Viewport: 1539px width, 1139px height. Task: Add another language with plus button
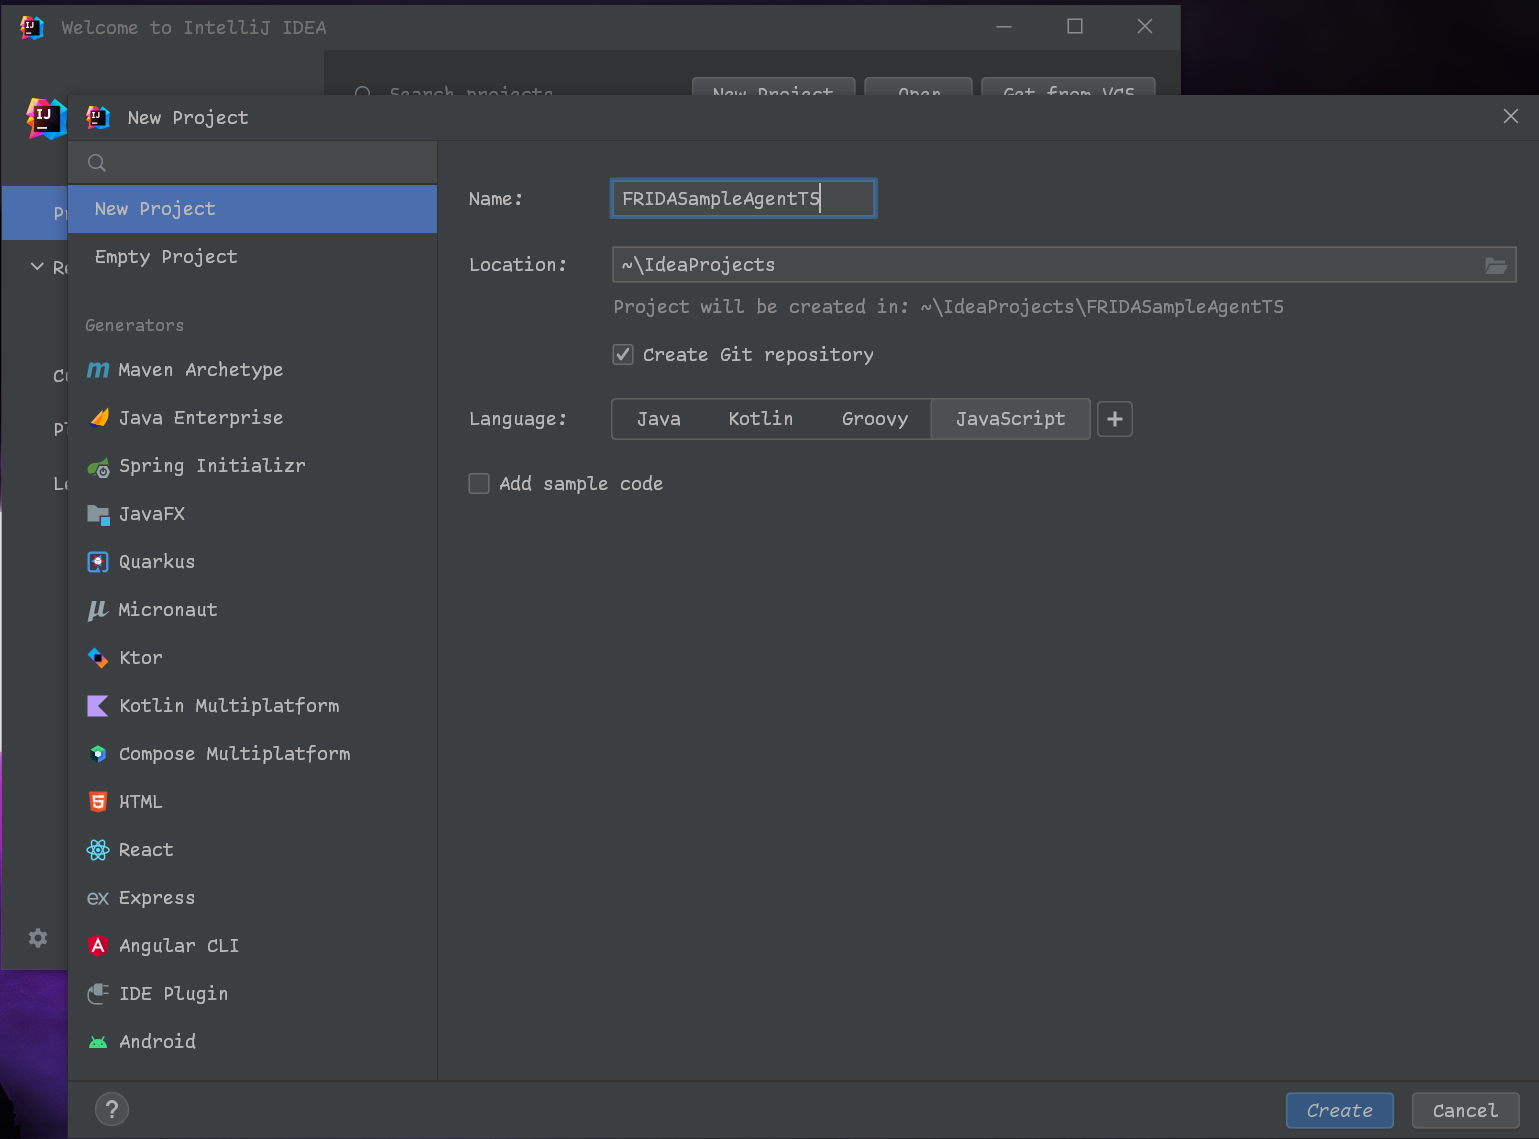pyautogui.click(x=1115, y=419)
